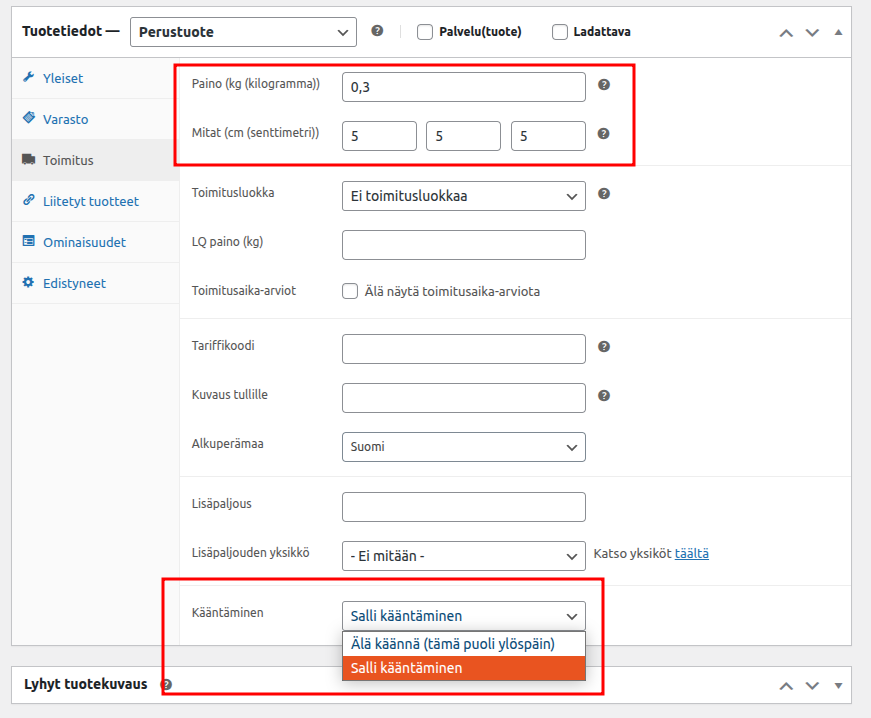Viewport: 871px width, 718px height.
Task: Click the LQ paino (kg) input field
Action: (x=463, y=245)
